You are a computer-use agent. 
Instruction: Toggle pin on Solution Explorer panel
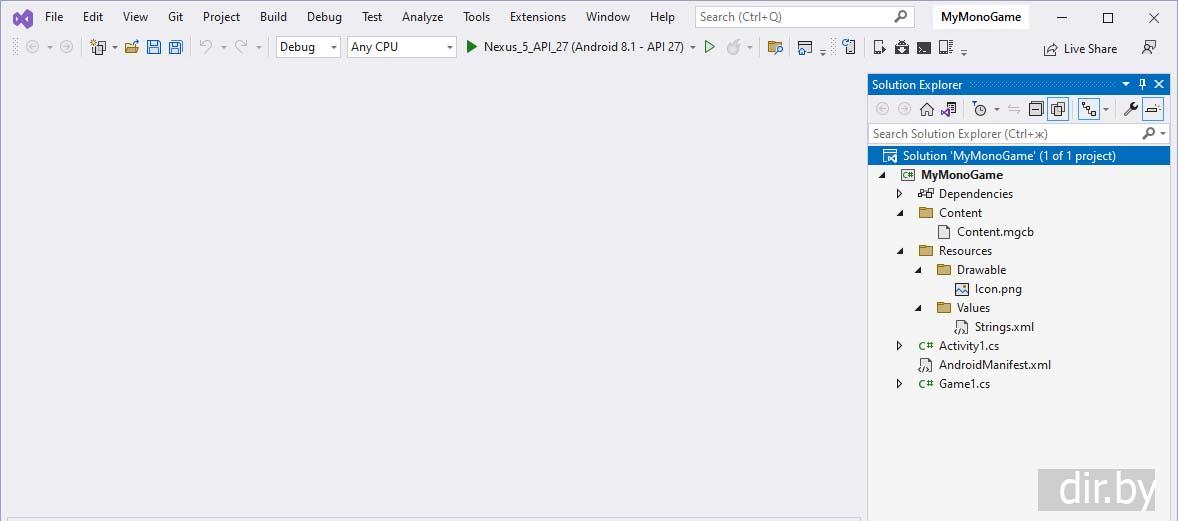(x=1143, y=84)
